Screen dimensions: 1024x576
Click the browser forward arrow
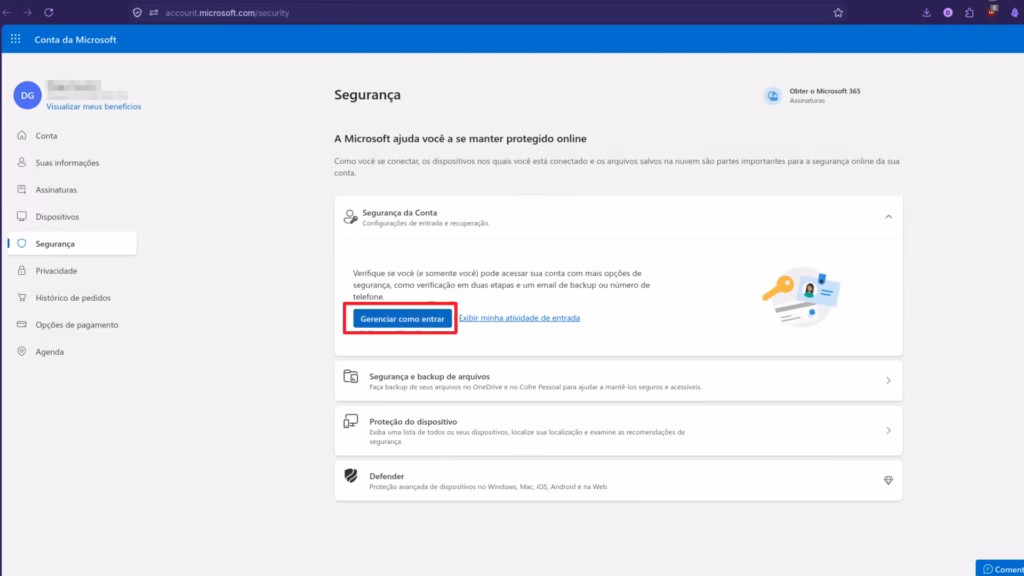[x=27, y=12]
